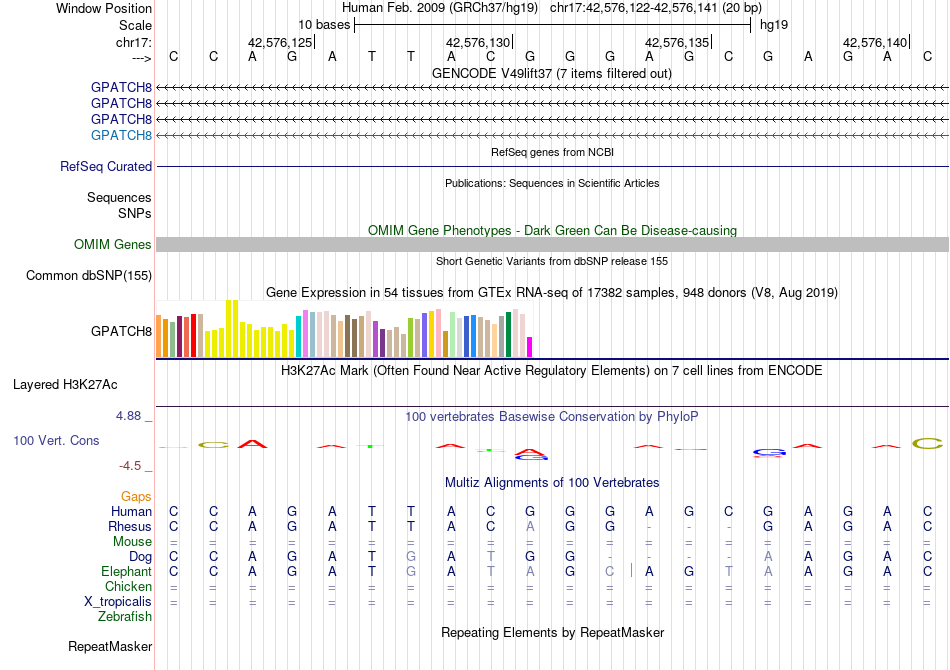Open the RepeatMasker track label
The width and height of the screenshot is (950, 670).
pyautogui.click(x=110, y=647)
